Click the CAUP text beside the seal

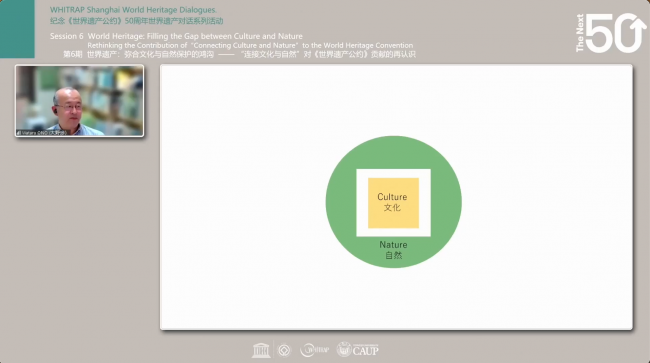(366, 351)
